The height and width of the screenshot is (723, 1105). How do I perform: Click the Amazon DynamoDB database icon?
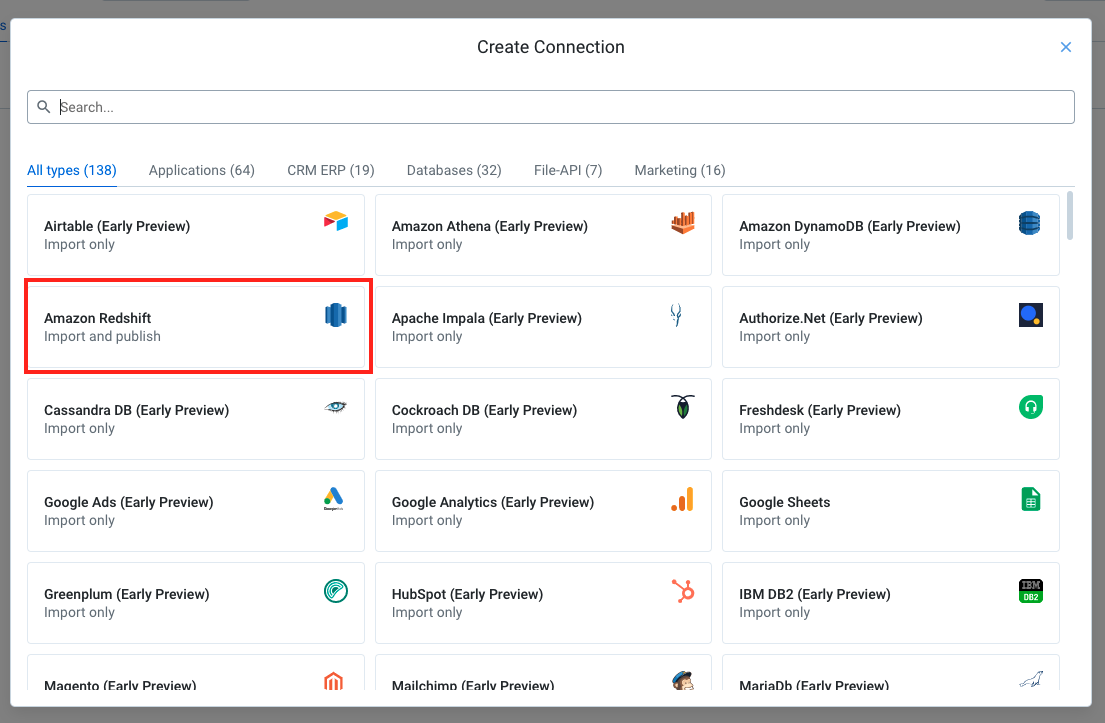click(1030, 222)
